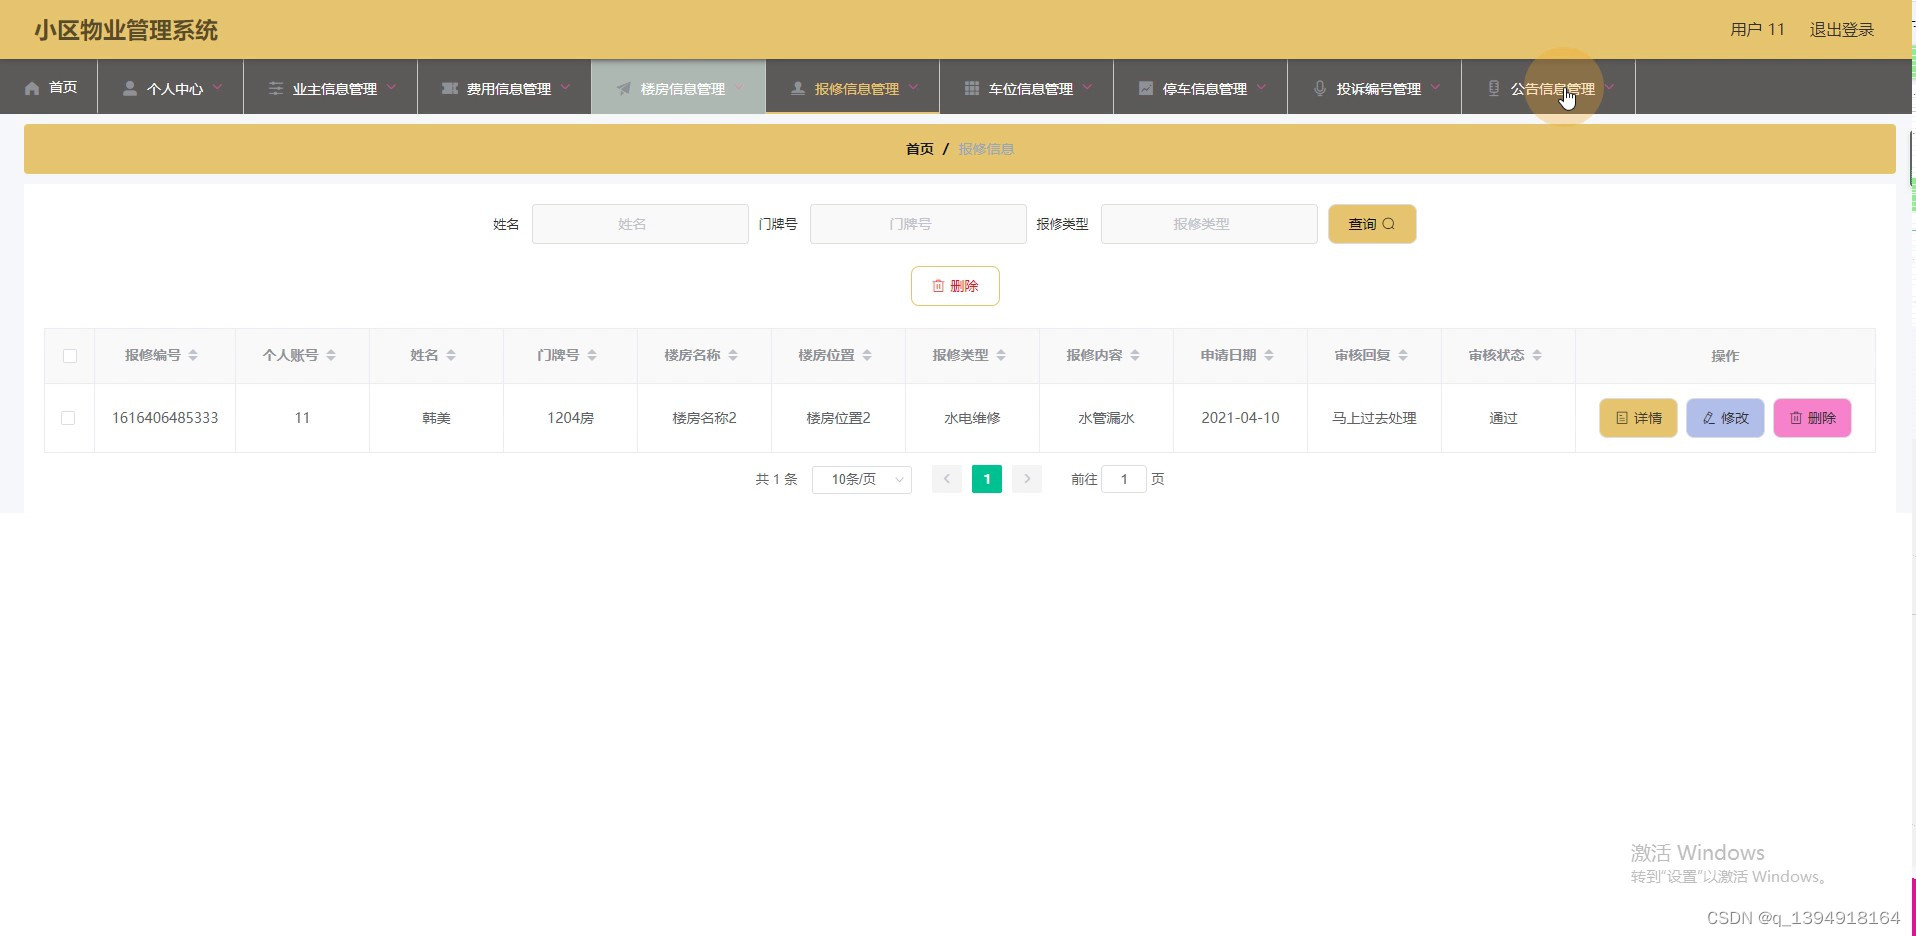Click the 查询 search button

pyautogui.click(x=1372, y=224)
